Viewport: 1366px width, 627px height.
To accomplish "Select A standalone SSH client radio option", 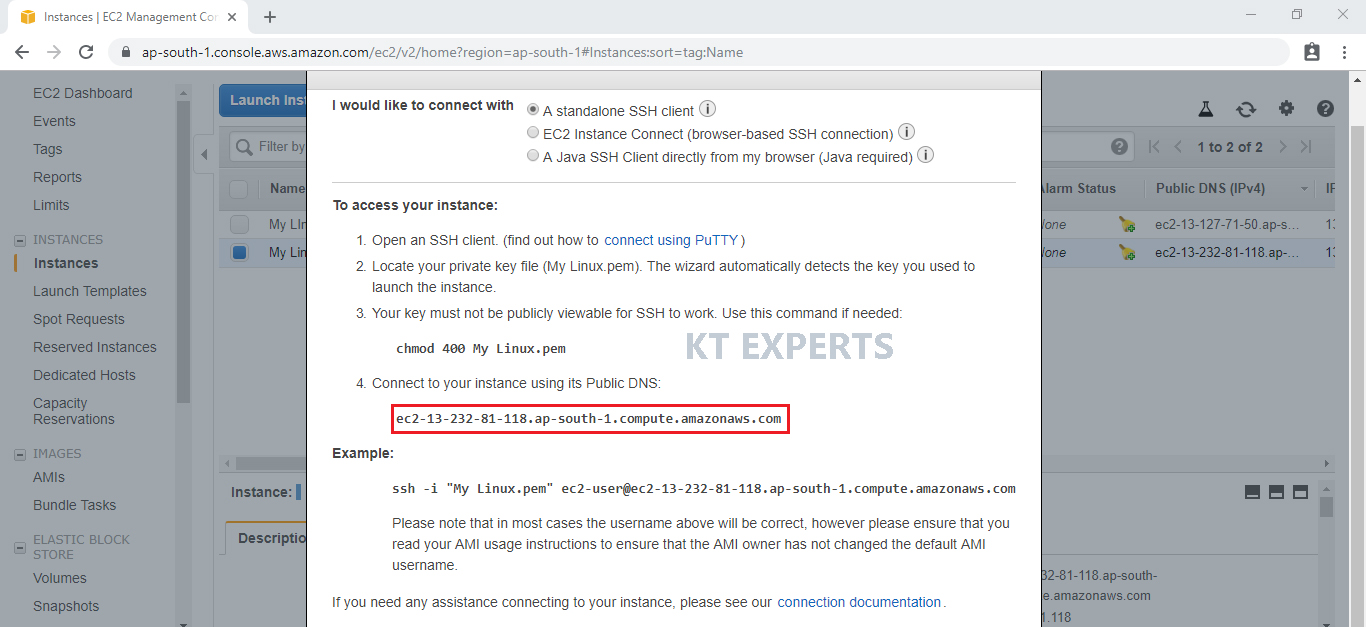I will tap(533, 110).
